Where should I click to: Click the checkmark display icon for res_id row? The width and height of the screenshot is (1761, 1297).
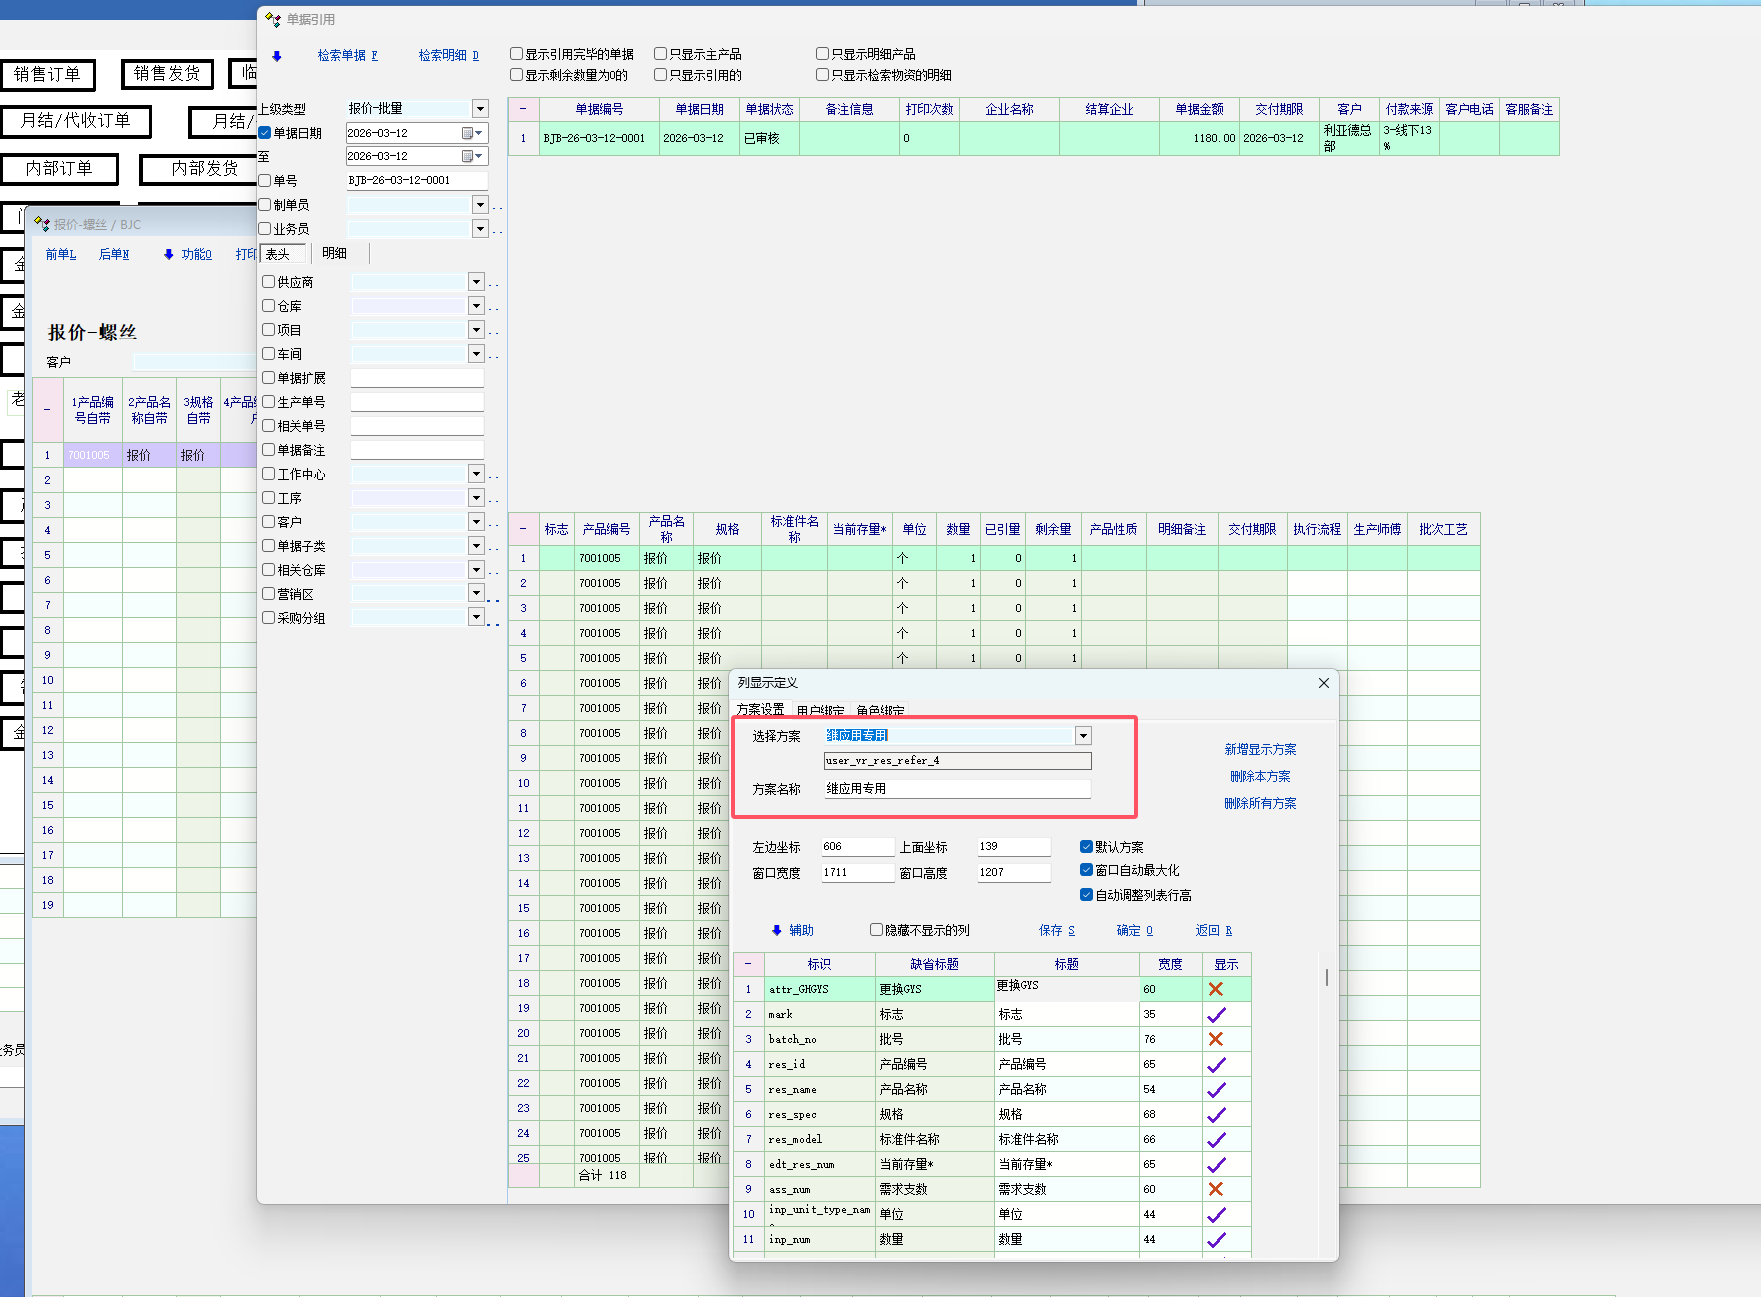pos(1216,1064)
